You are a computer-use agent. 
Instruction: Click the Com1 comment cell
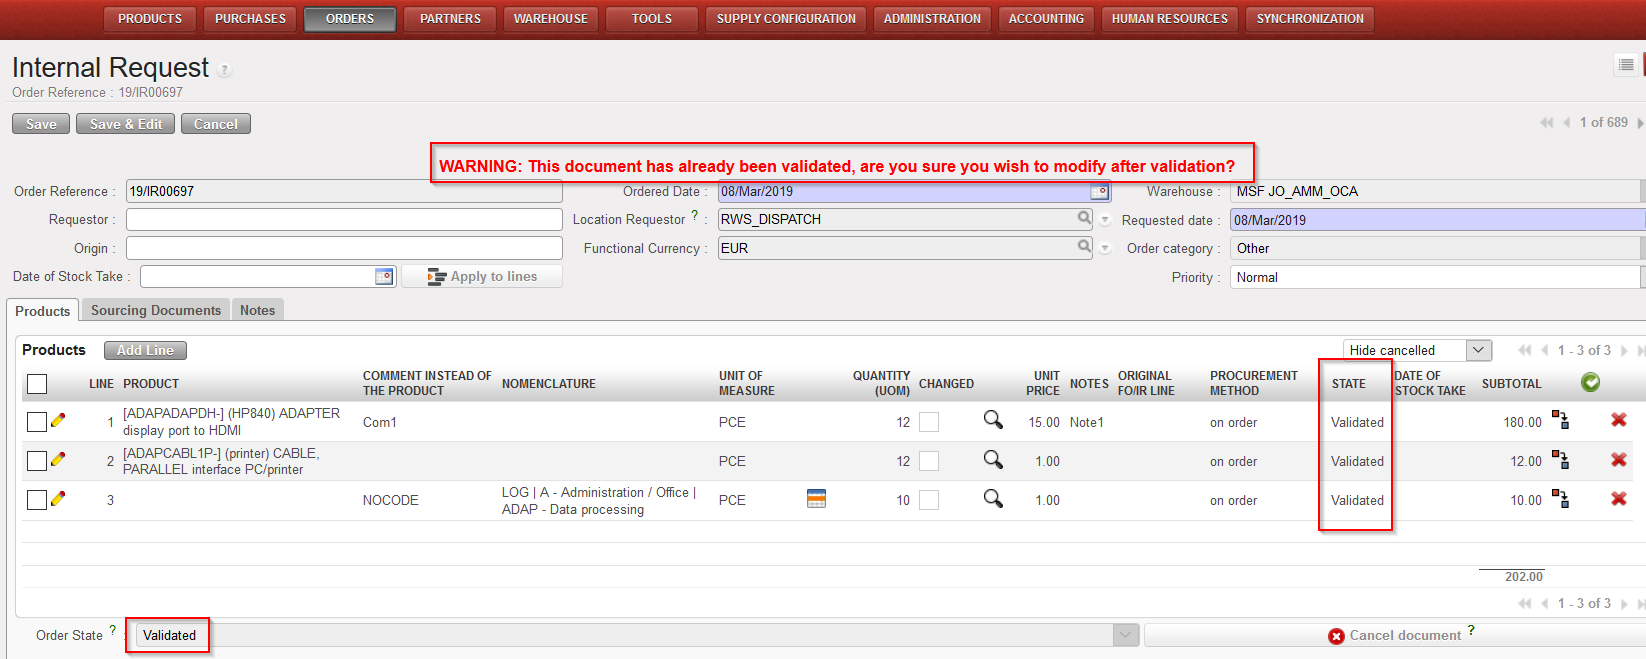click(380, 422)
